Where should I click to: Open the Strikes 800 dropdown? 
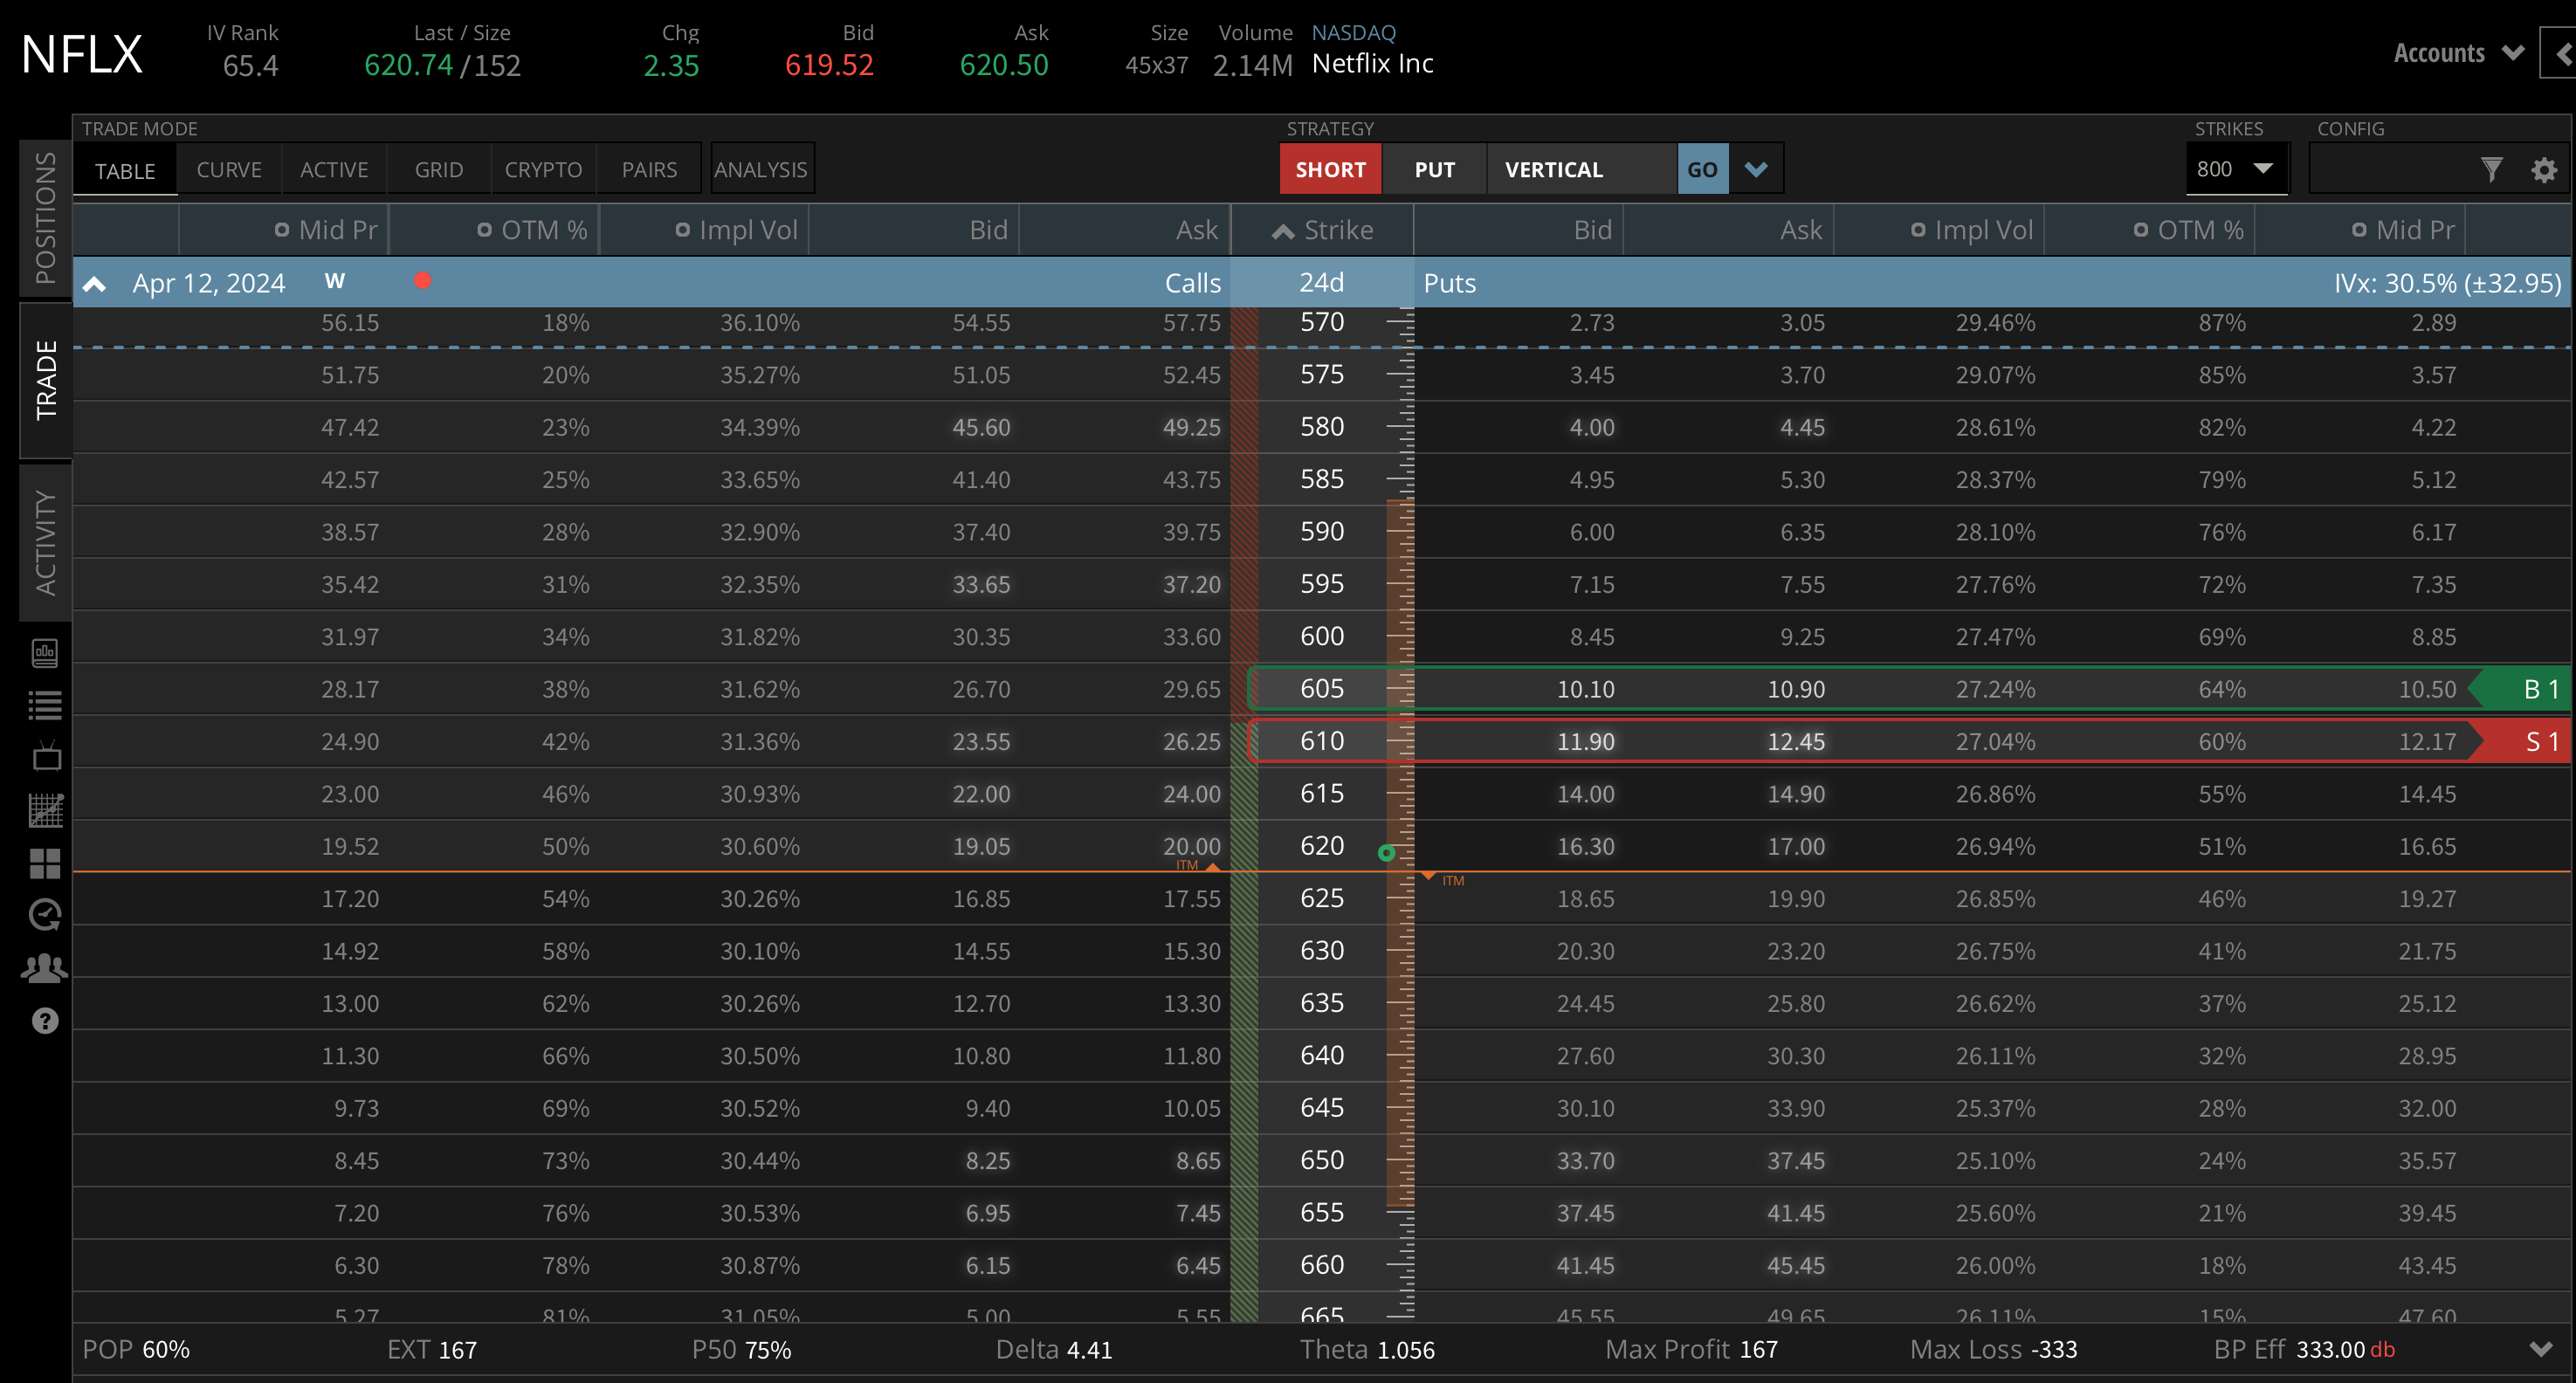pyautogui.click(x=2237, y=168)
